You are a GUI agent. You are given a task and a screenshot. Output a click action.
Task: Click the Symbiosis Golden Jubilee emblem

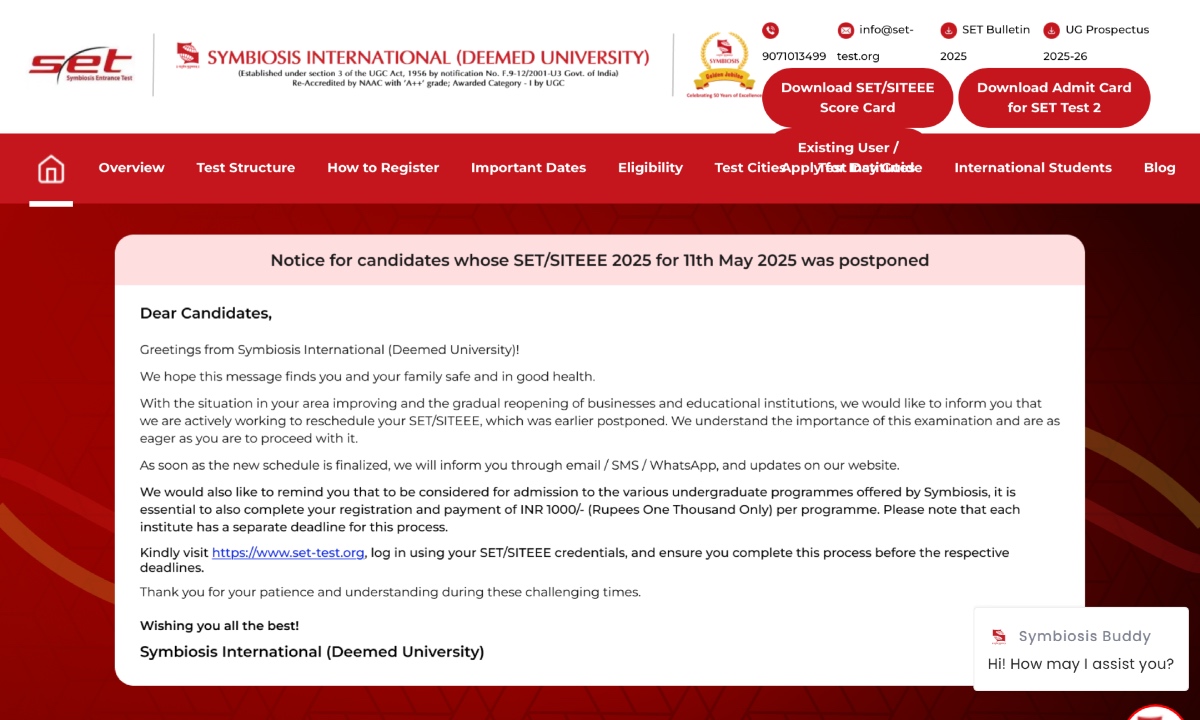(x=724, y=64)
